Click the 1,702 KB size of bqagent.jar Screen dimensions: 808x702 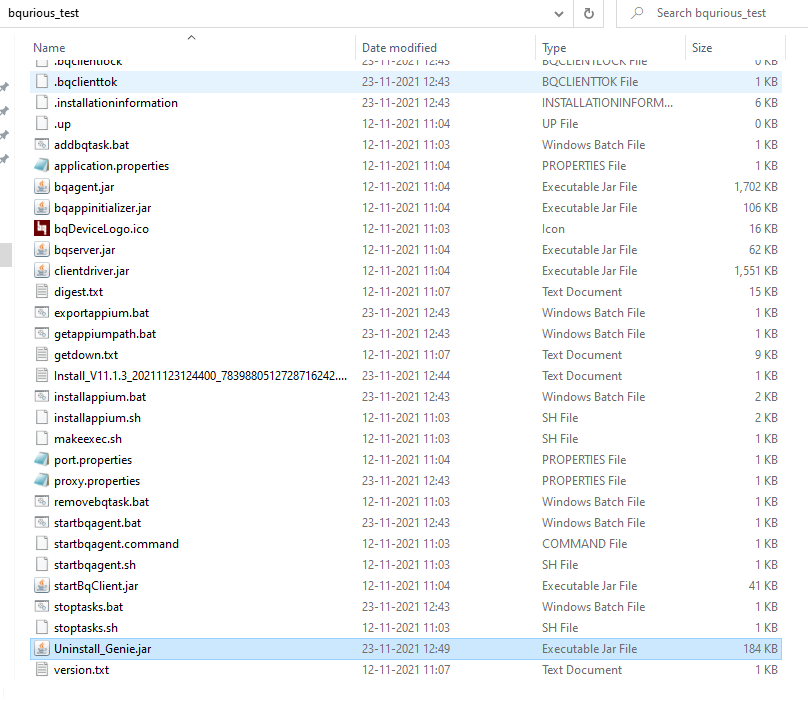755,187
